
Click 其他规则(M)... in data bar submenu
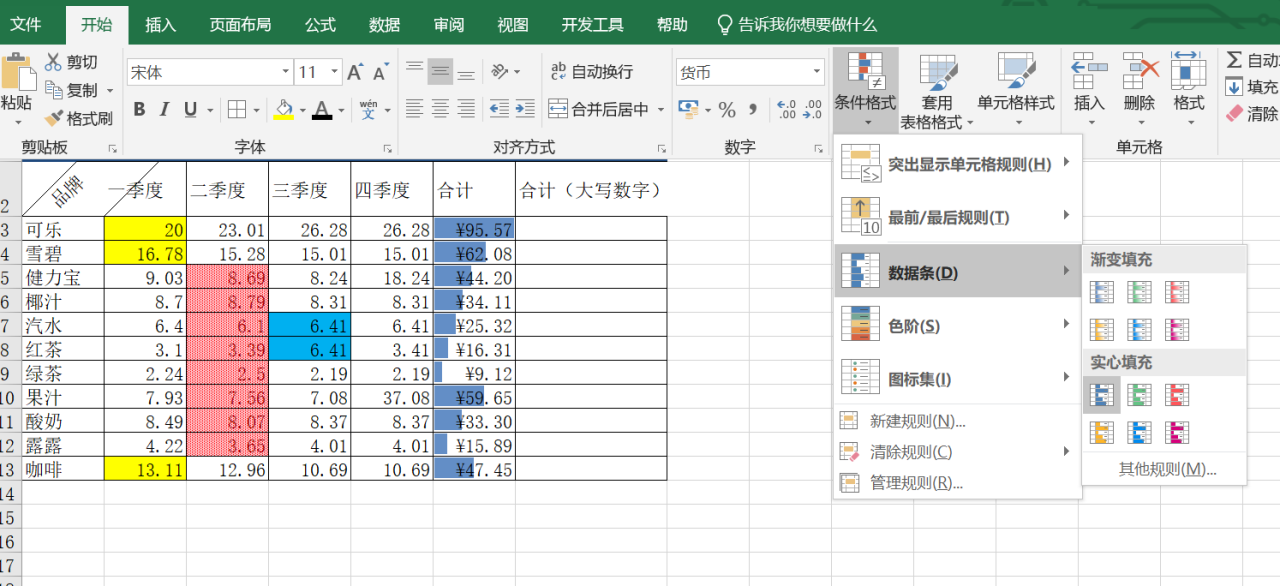(x=1167, y=469)
